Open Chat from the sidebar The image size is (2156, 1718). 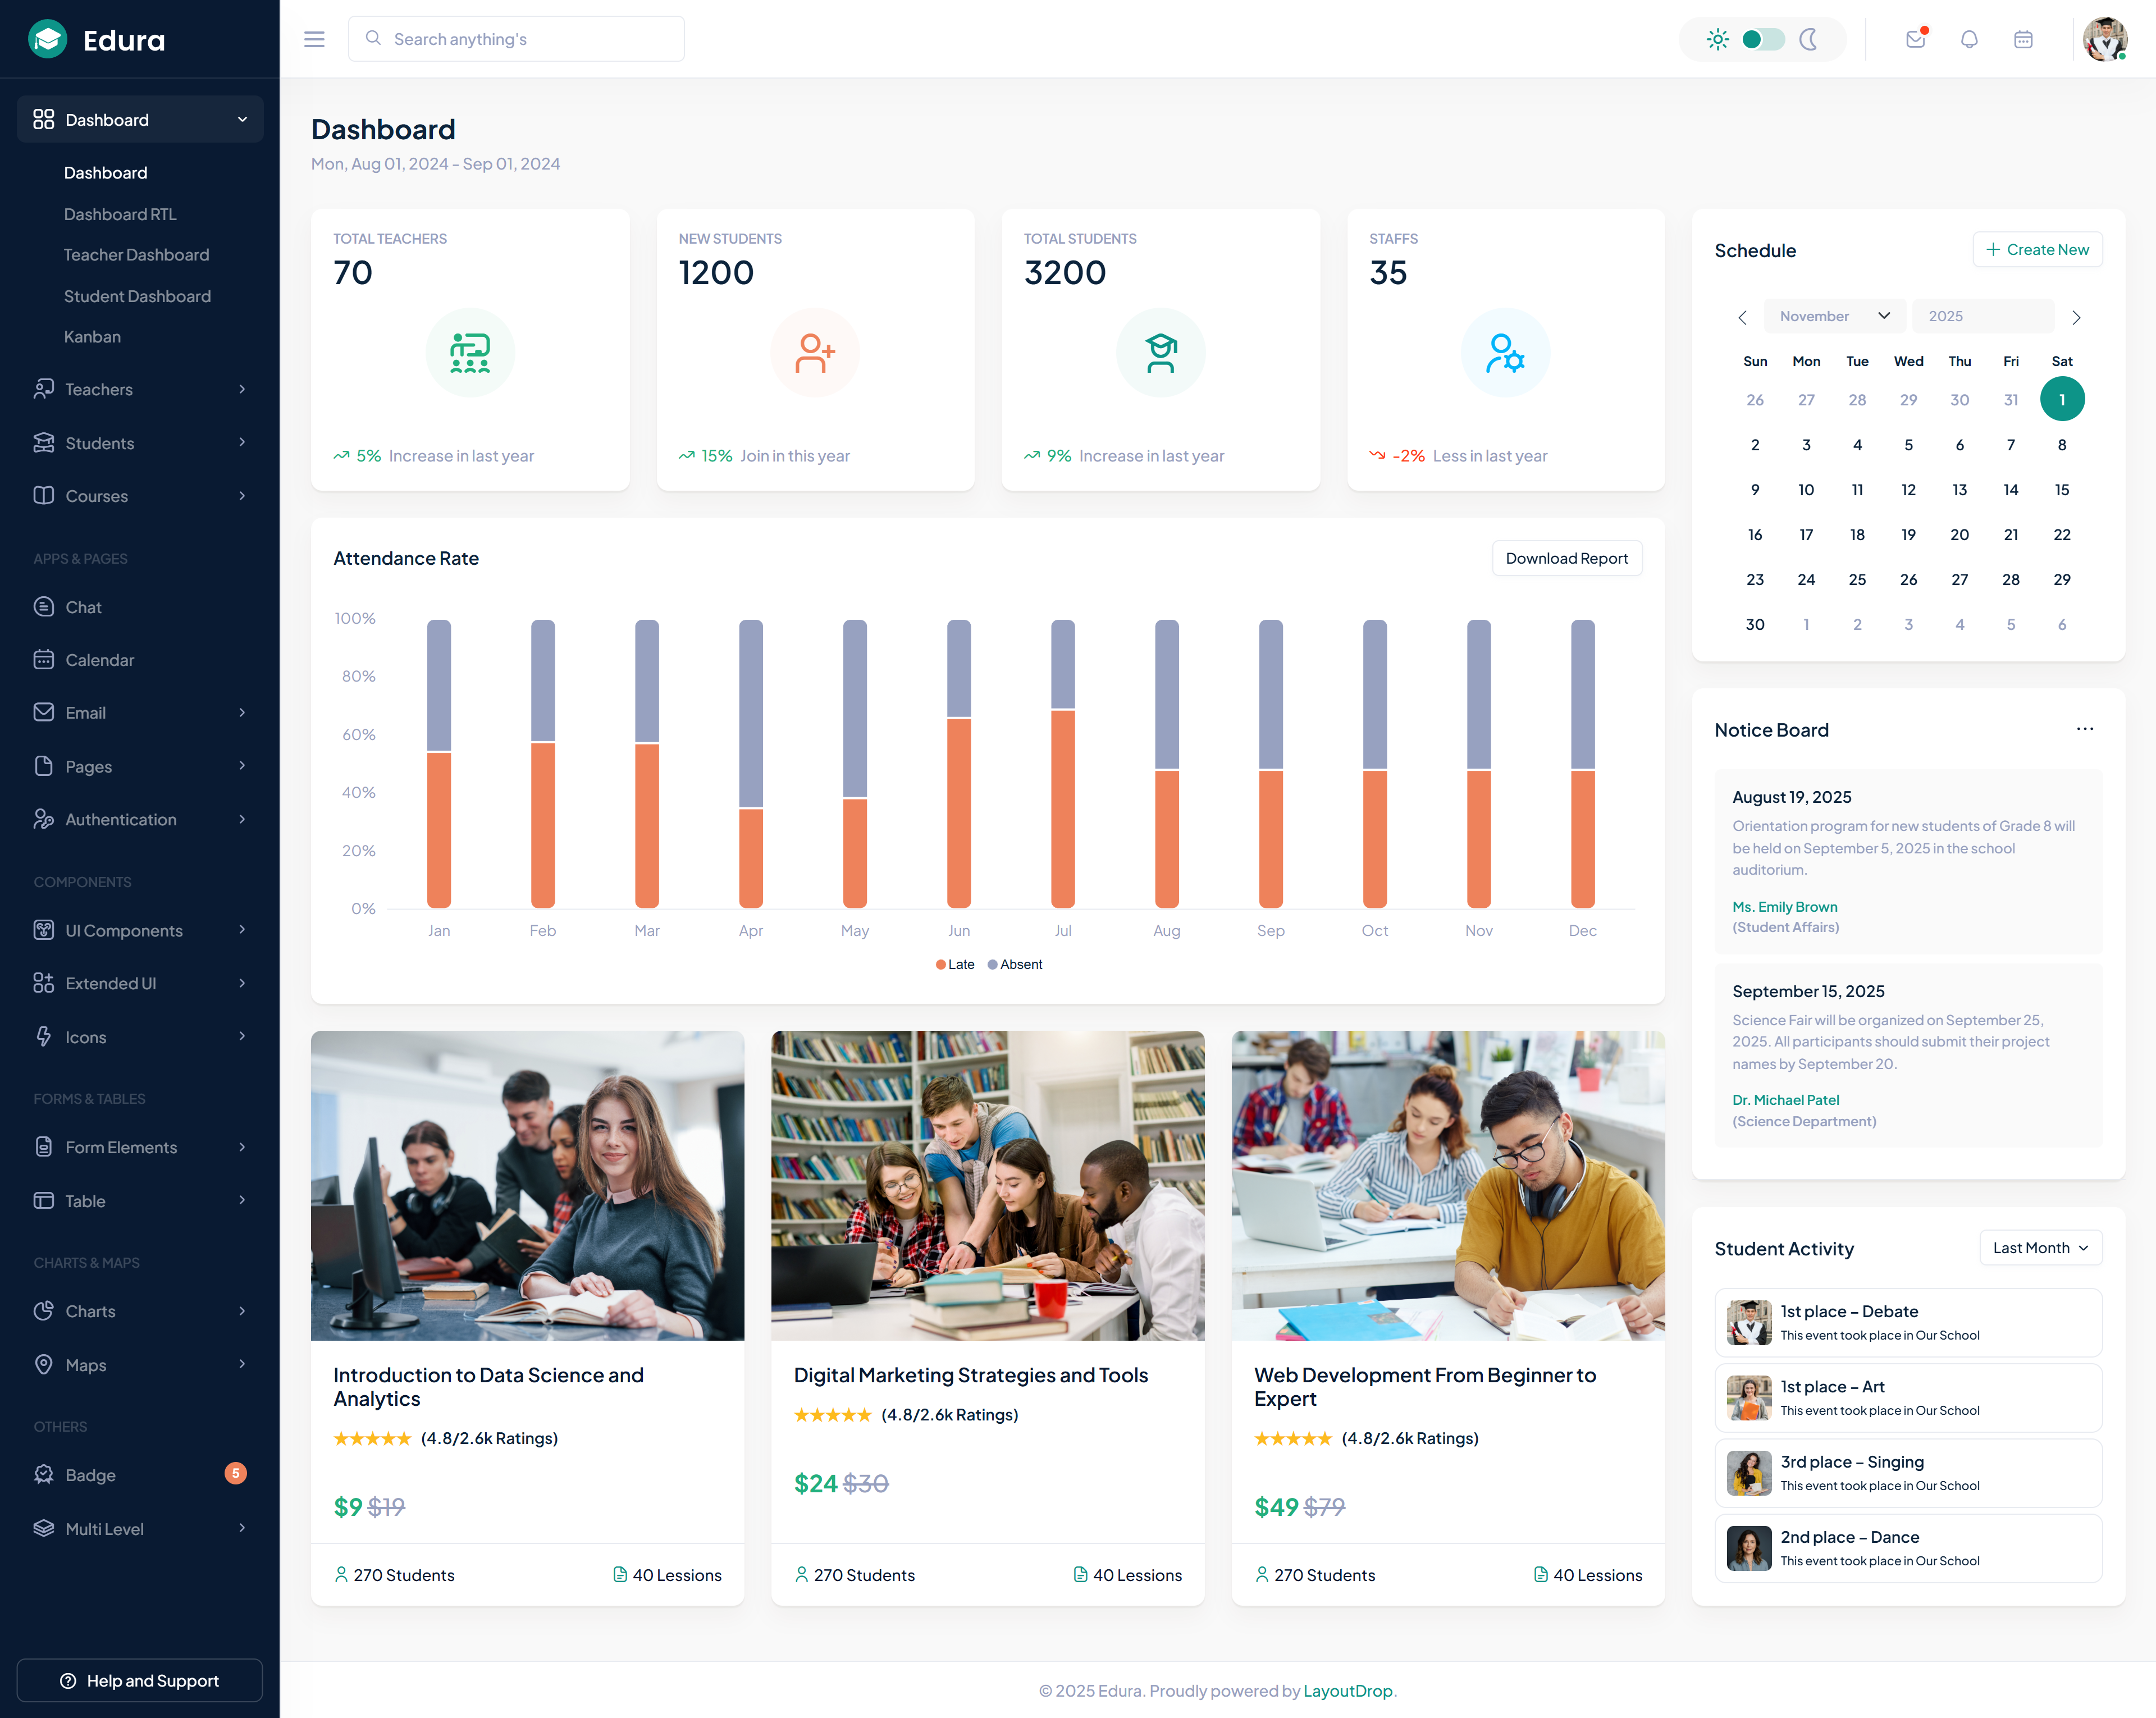click(83, 606)
